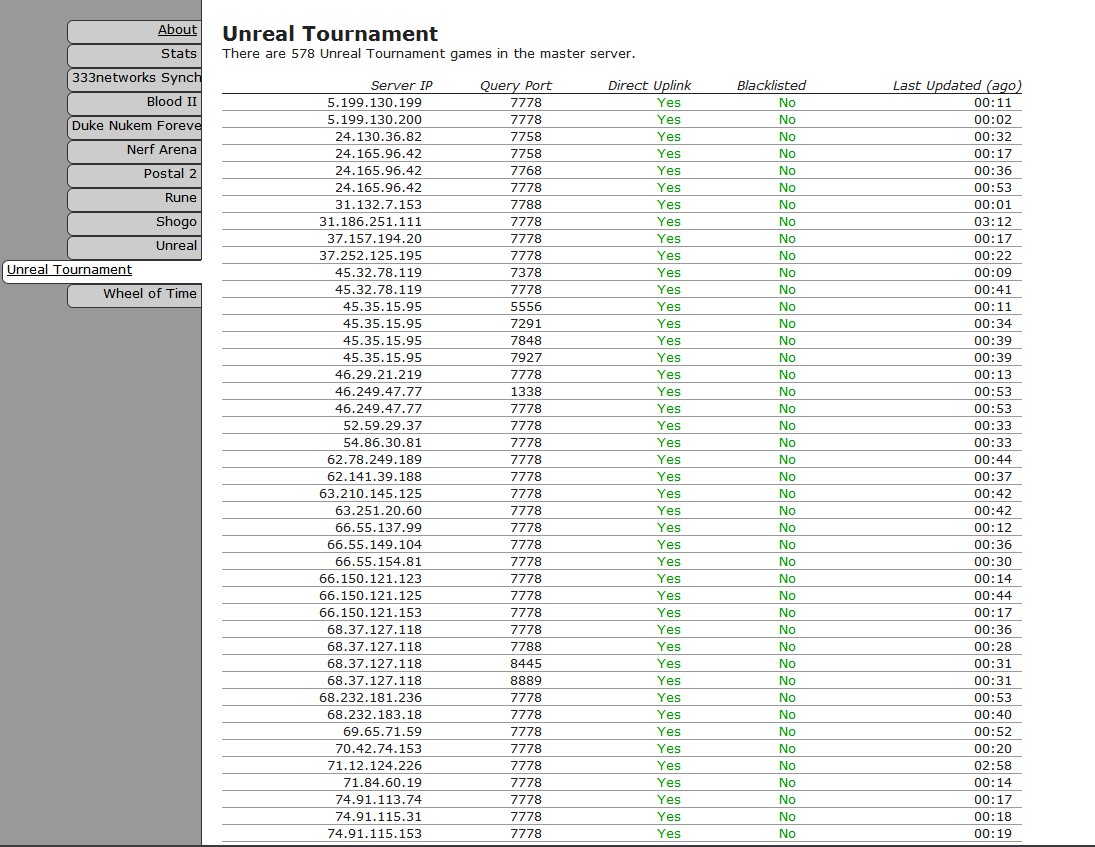Screen dimensions: 1095x847
Task: Select the Duke Nukem Forever sidebar tab
Action: (x=135, y=126)
